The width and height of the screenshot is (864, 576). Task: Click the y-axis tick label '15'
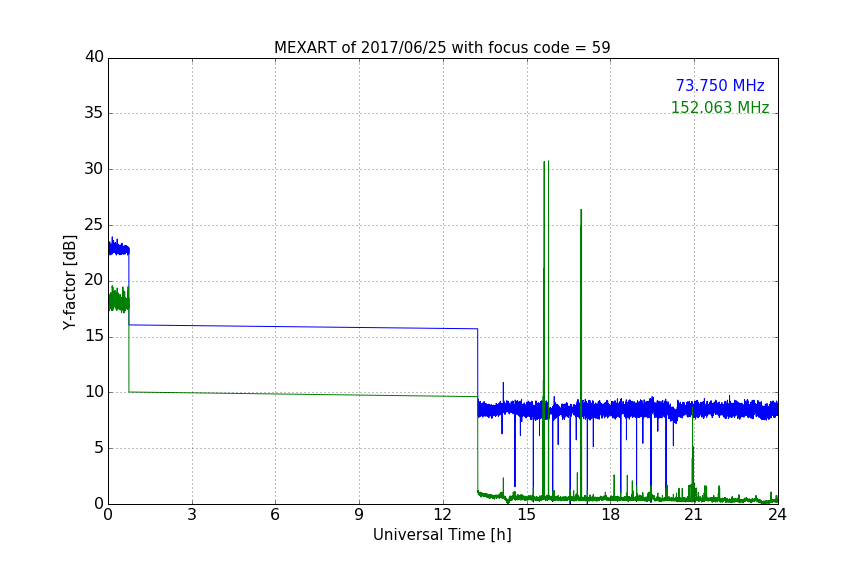94,336
